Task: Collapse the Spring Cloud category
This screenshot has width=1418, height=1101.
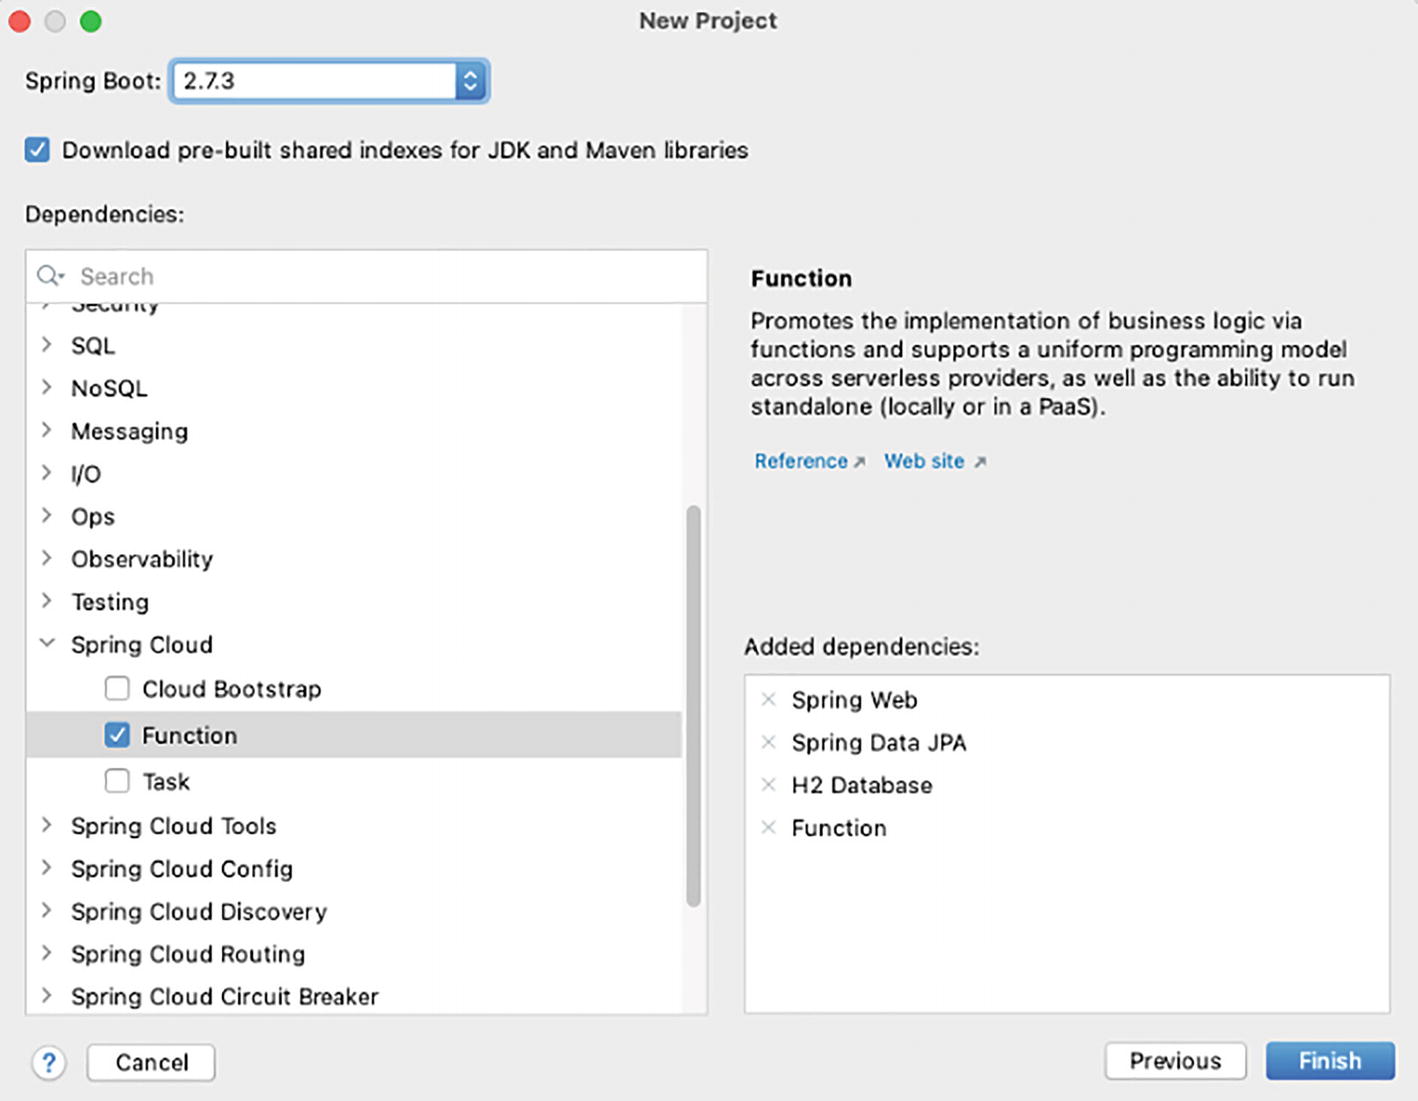Action: click(x=47, y=644)
